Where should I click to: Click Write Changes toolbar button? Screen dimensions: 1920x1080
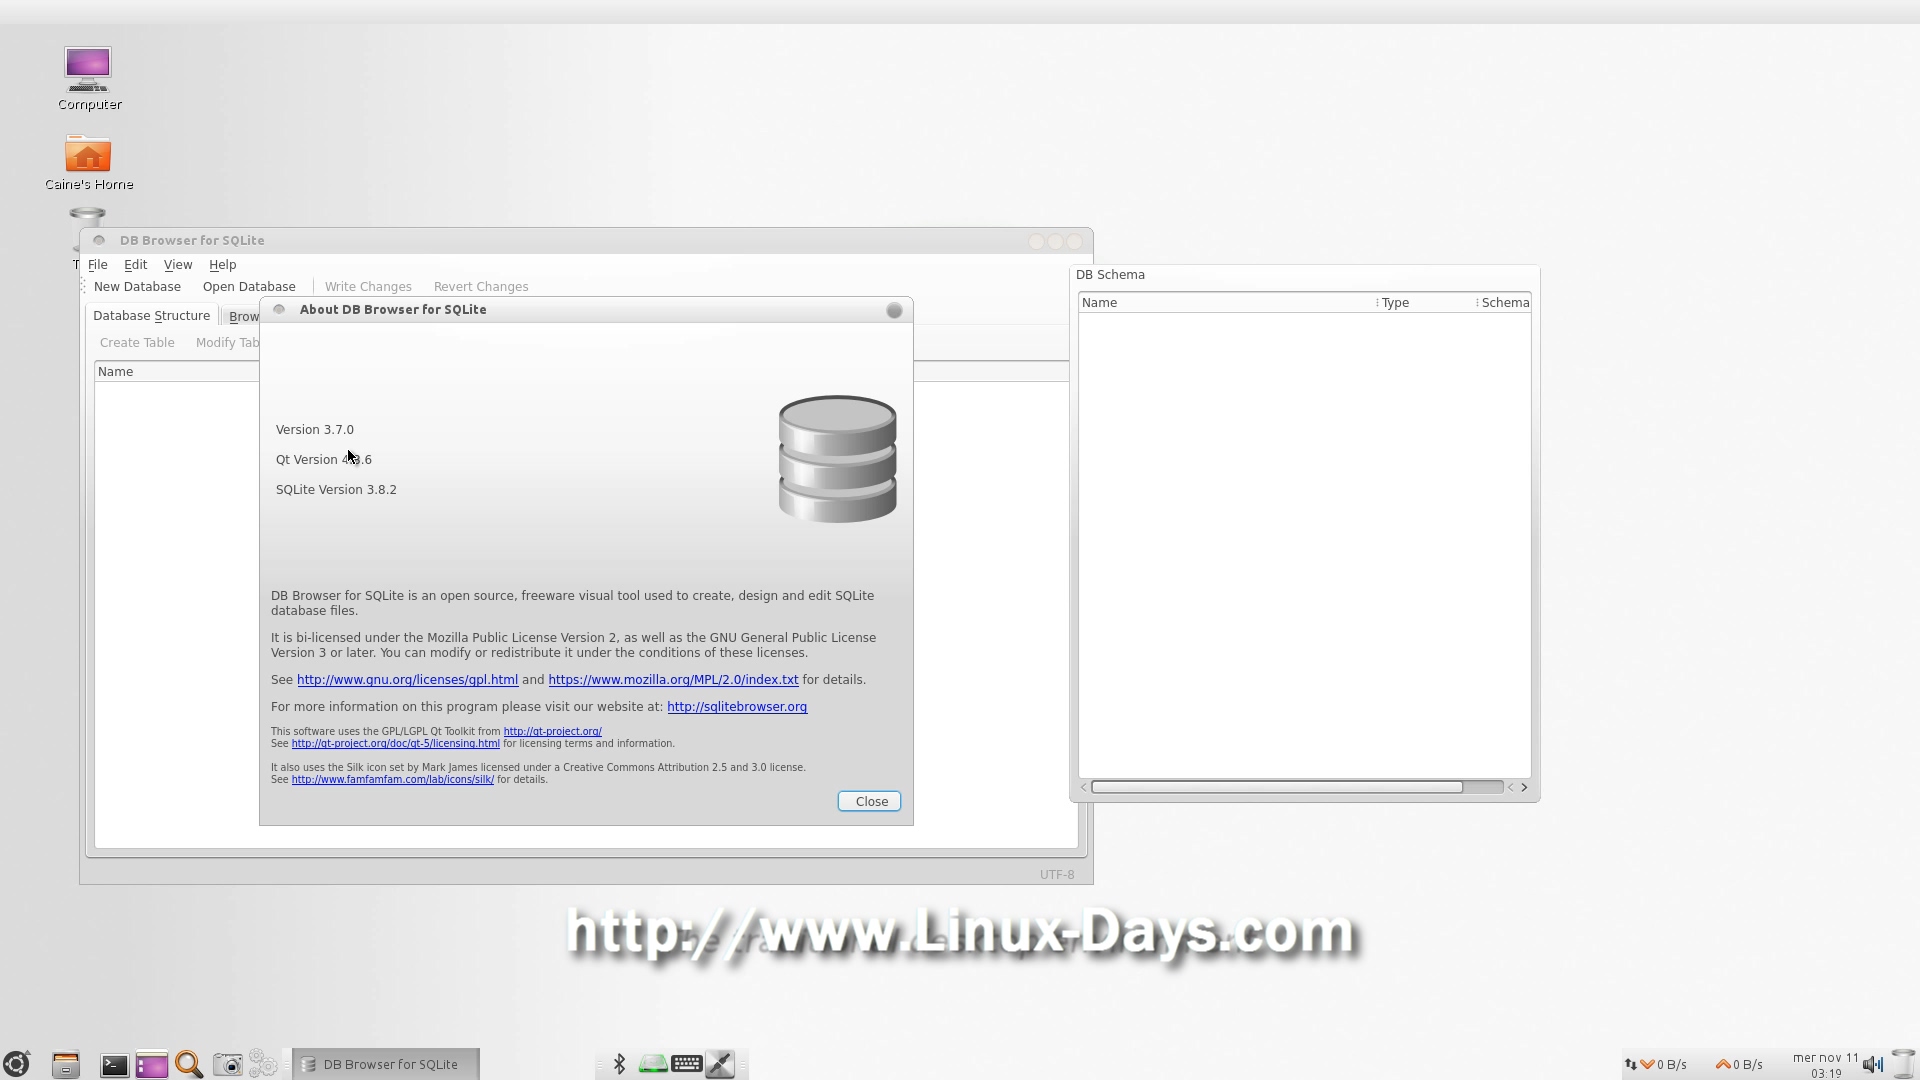pos(368,287)
